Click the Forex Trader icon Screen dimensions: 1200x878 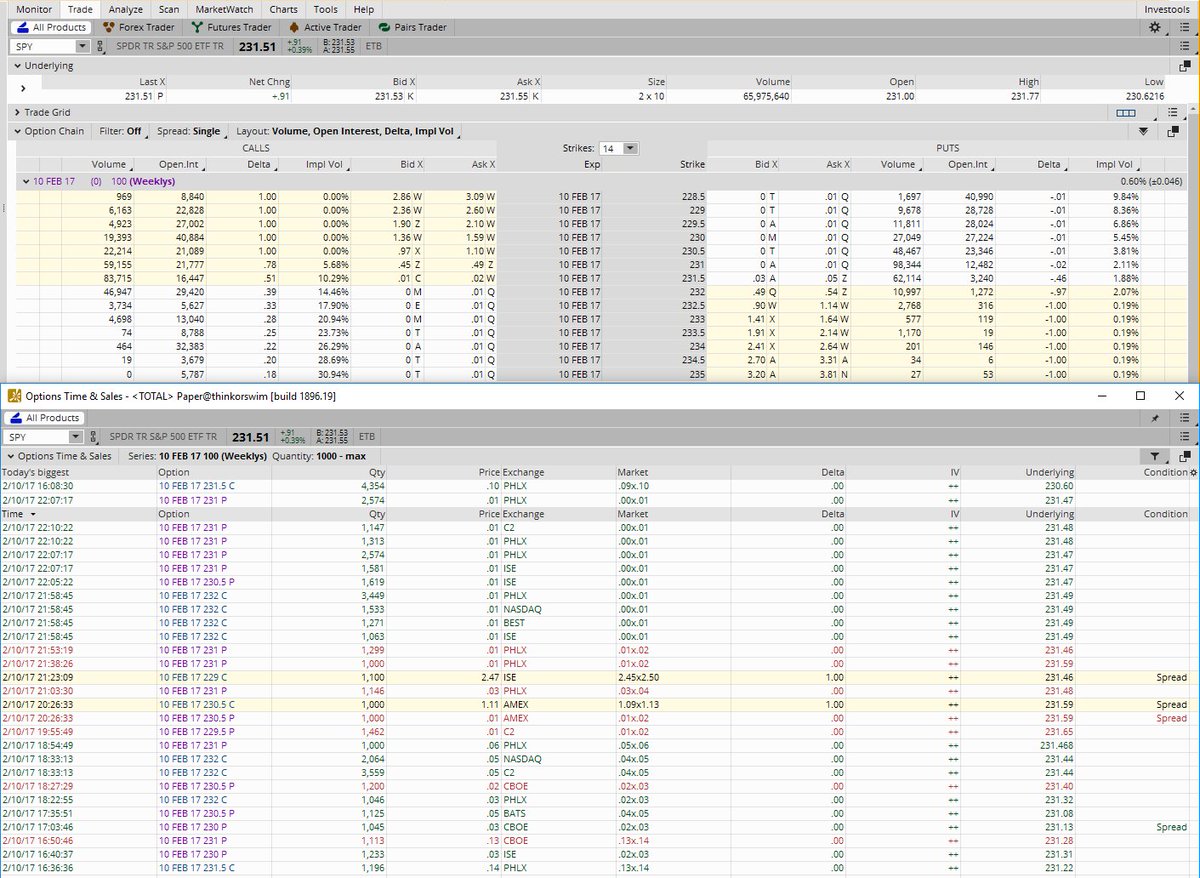(x=108, y=27)
